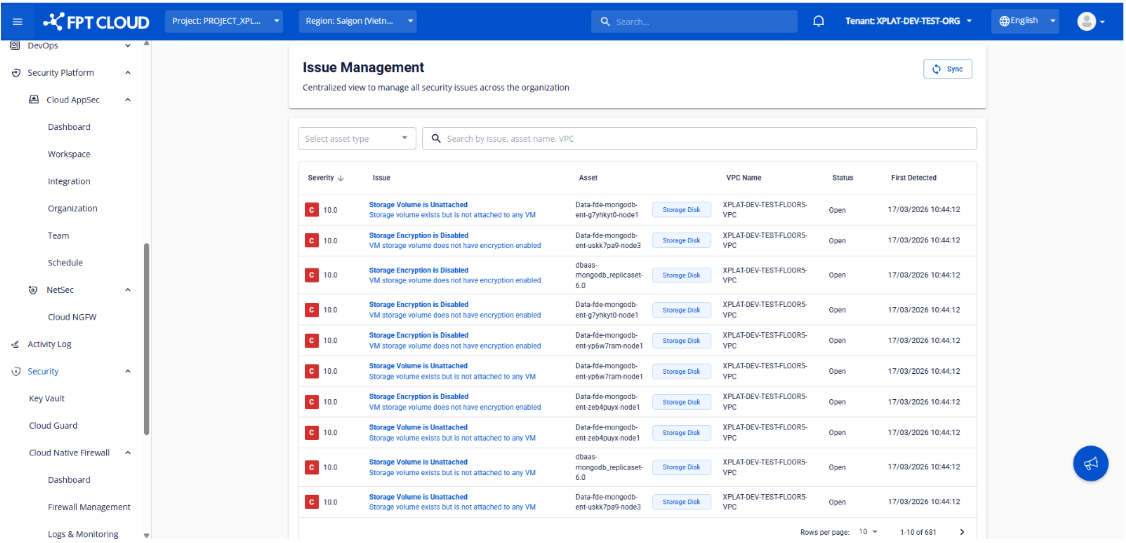Select Cloud NGFW menu item
Viewport: 1126px width, 543px height.
(x=72, y=317)
